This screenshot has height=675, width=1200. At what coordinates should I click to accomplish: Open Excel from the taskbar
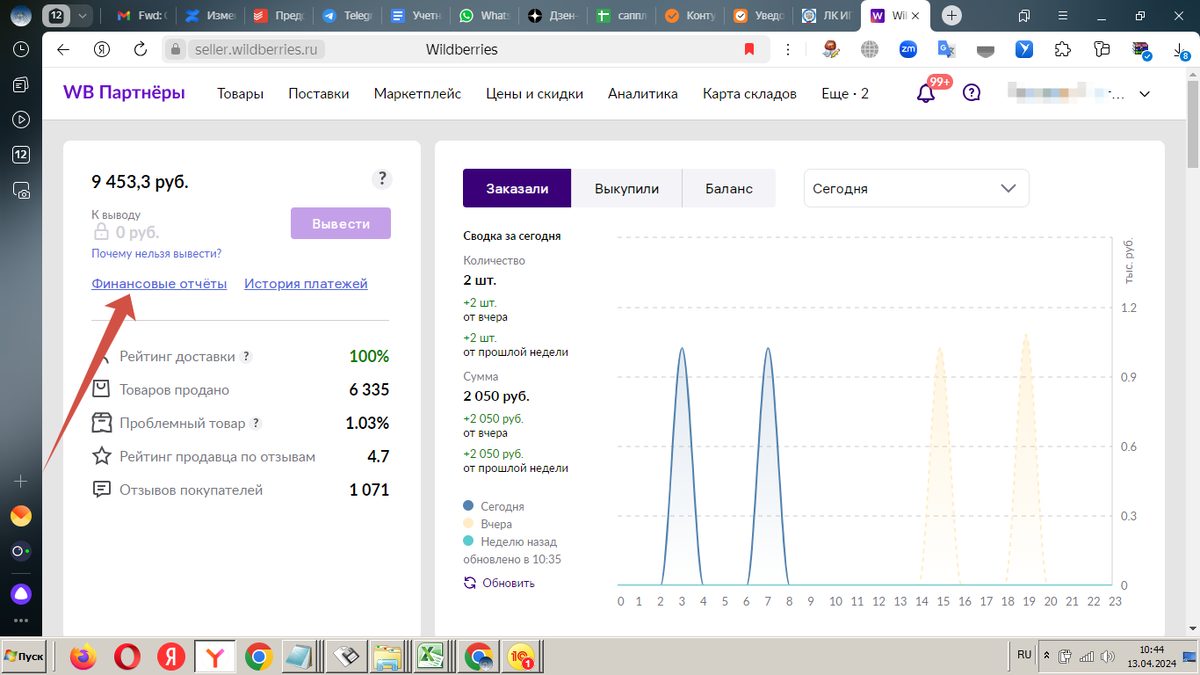[431, 656]
